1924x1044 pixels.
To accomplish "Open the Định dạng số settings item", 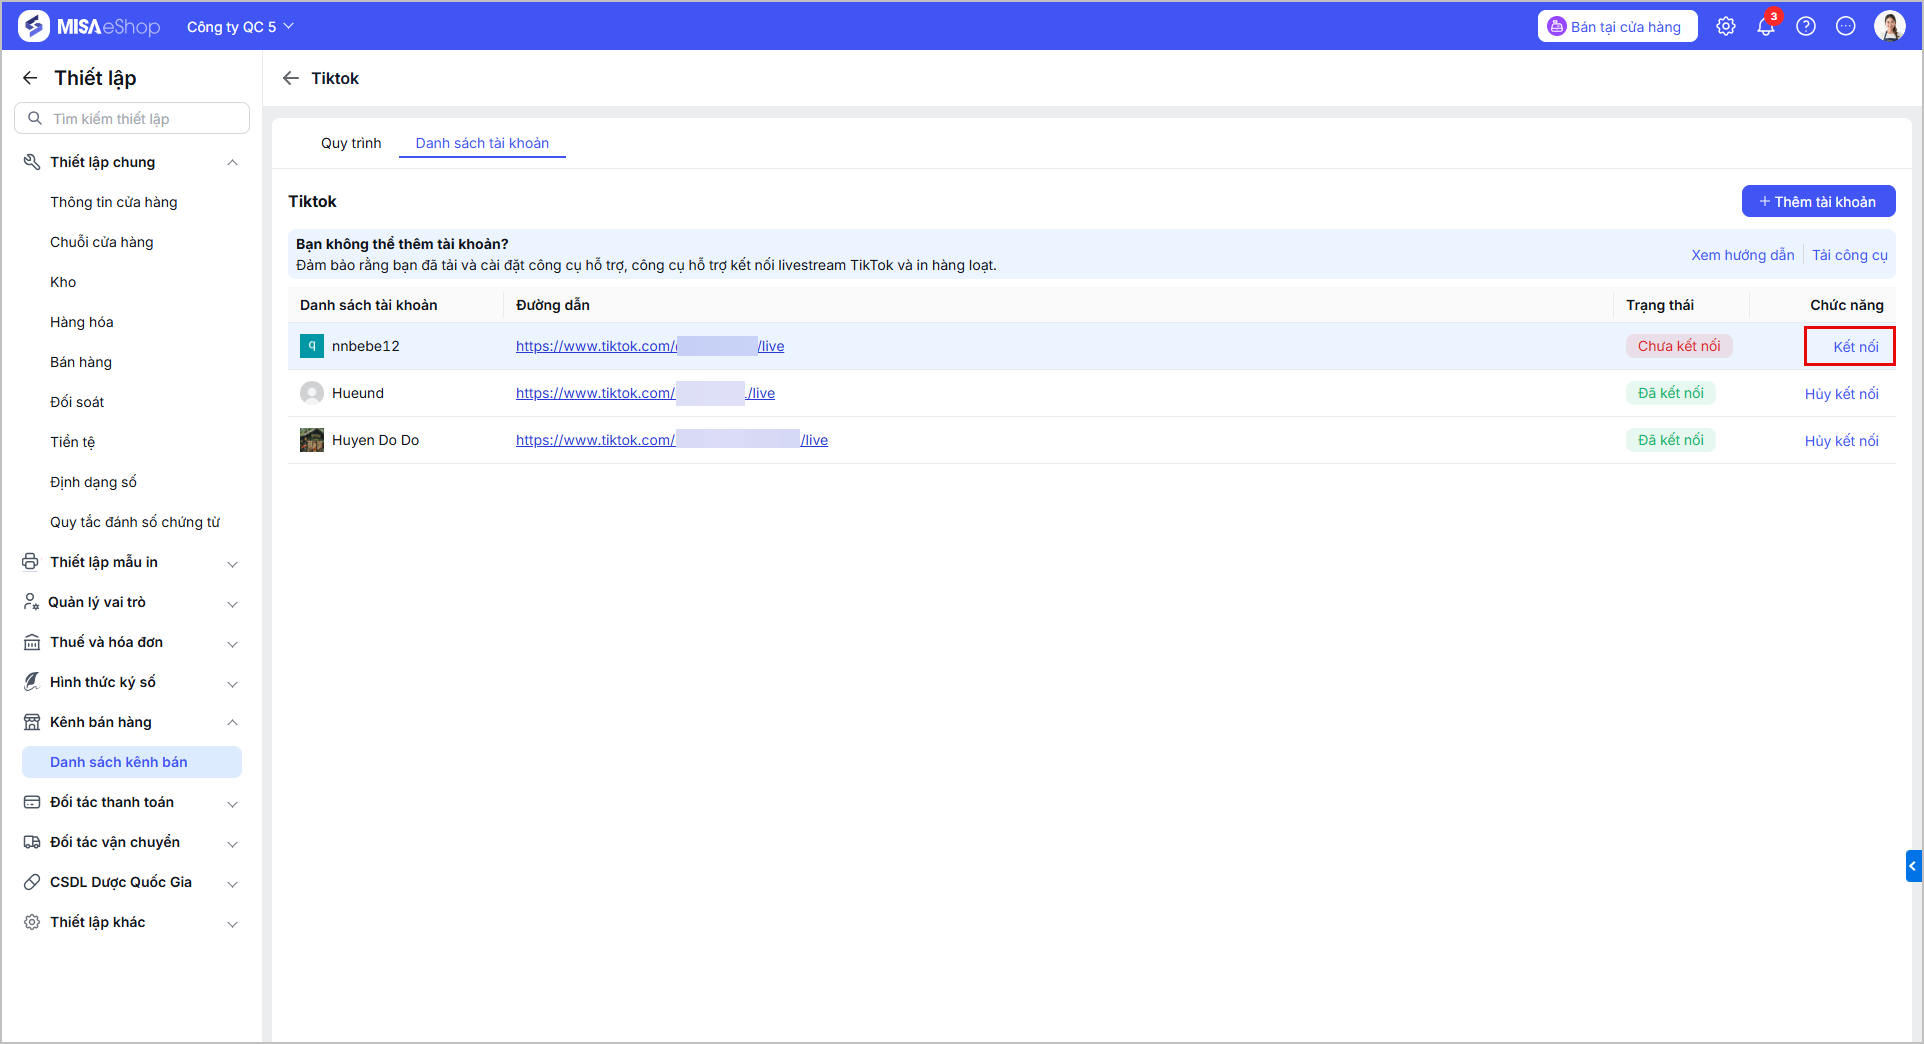I will click(93, 482).
